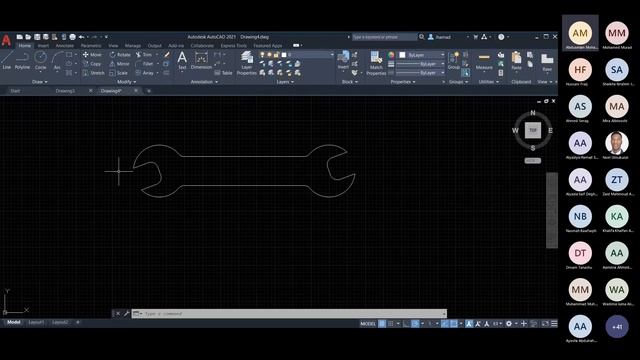Image resolution: width=640 pixels, height=360 pixels.
Task: Choose the Stretch command
Action: pos(93,73)
